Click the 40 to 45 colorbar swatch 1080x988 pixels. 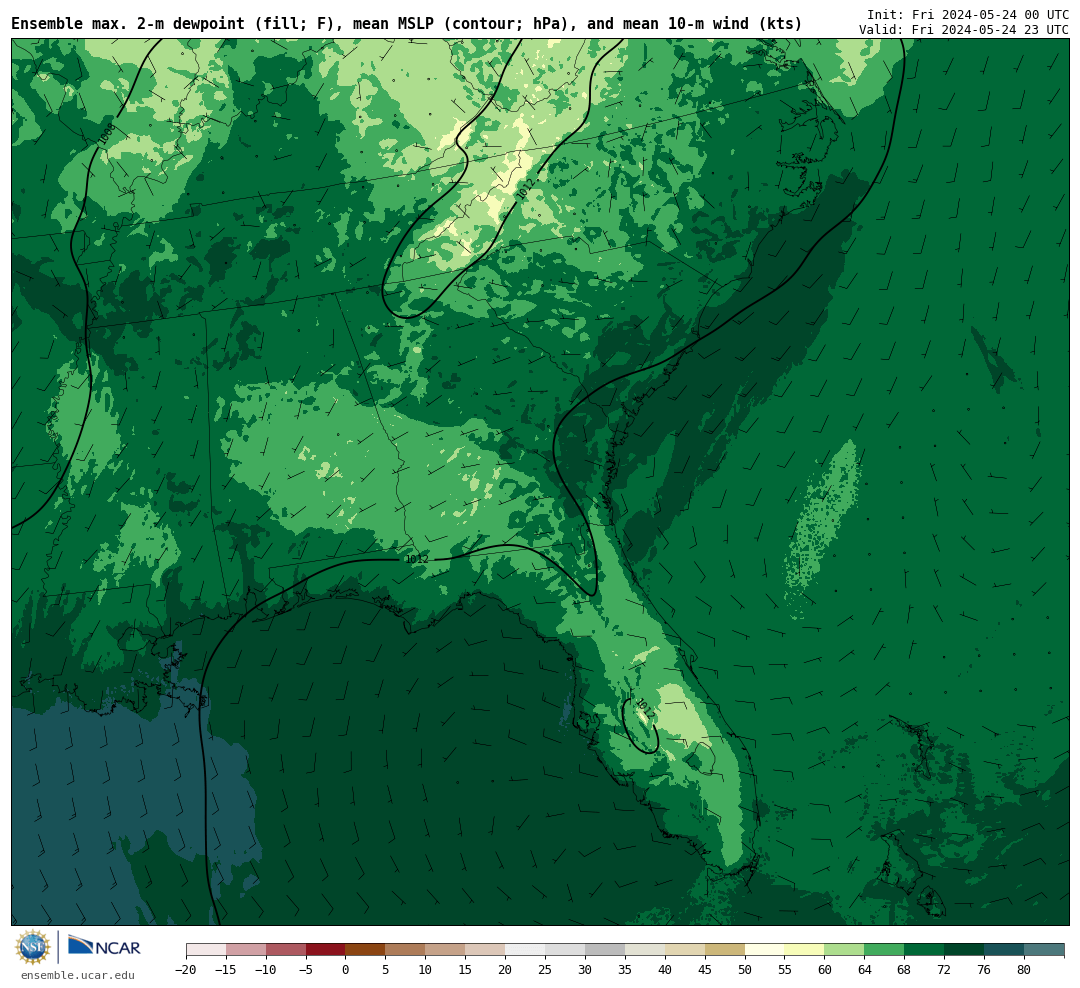[685, 949]
